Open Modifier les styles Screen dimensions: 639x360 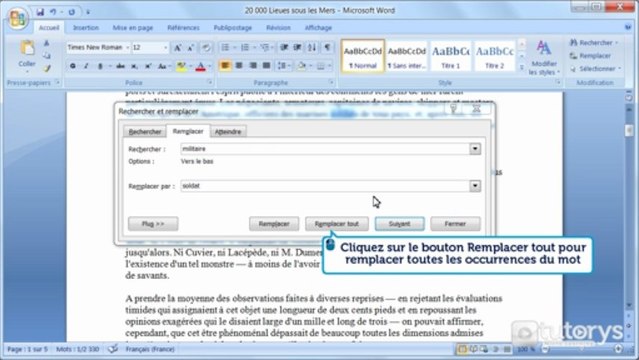(544, 57)
